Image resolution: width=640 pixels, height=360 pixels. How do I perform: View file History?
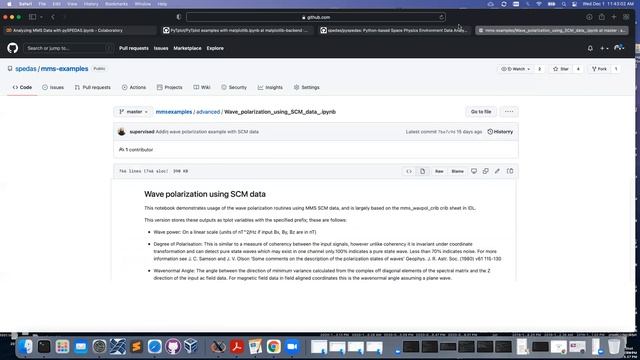pyautogui.click(x=500, y=132)
